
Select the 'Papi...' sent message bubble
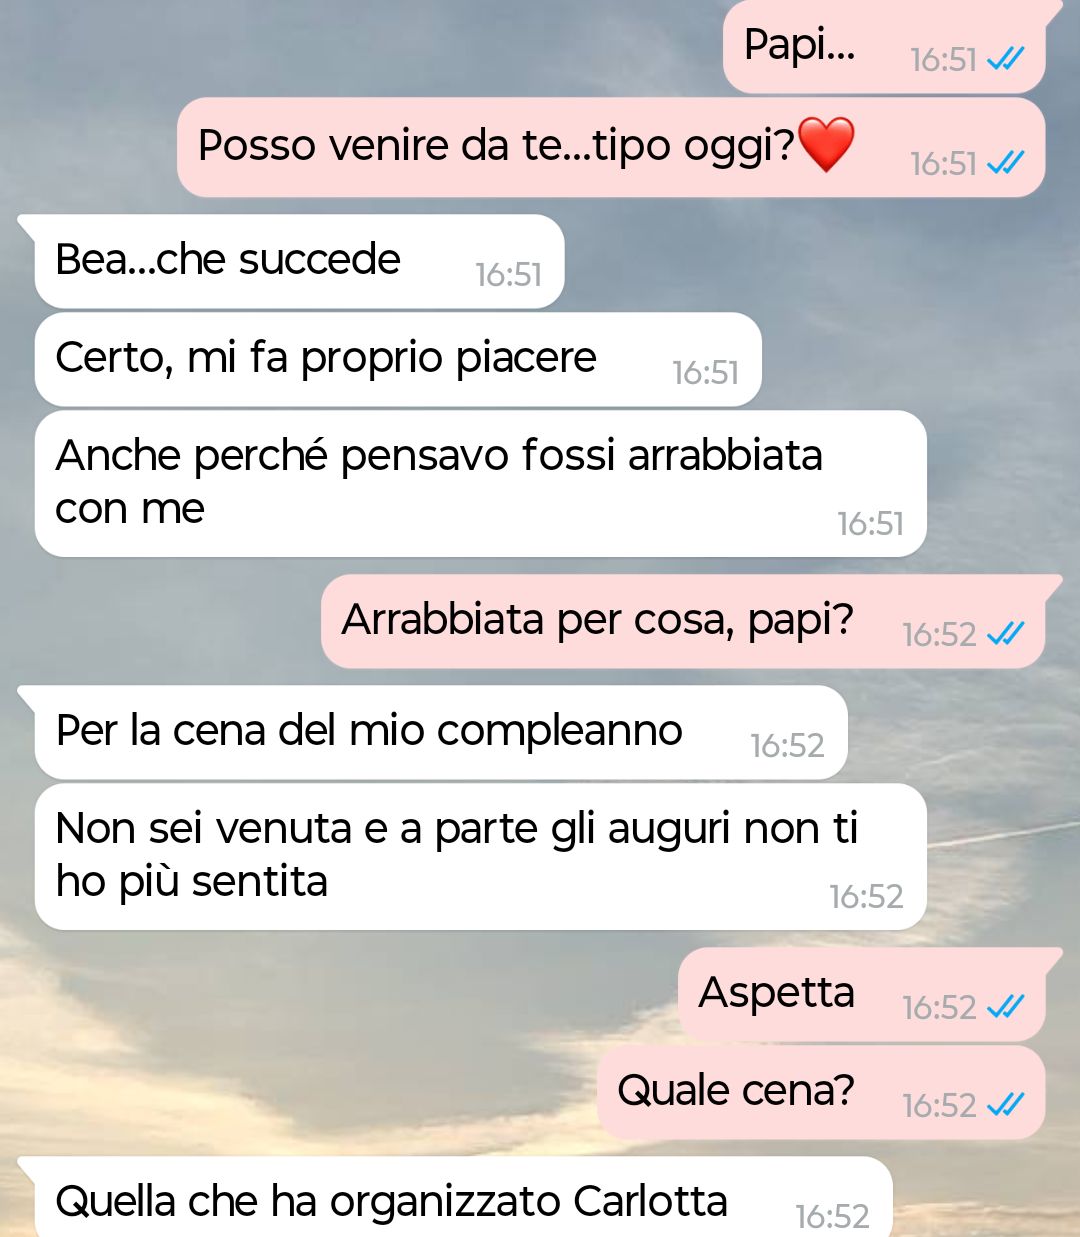[x=884, y=47]
